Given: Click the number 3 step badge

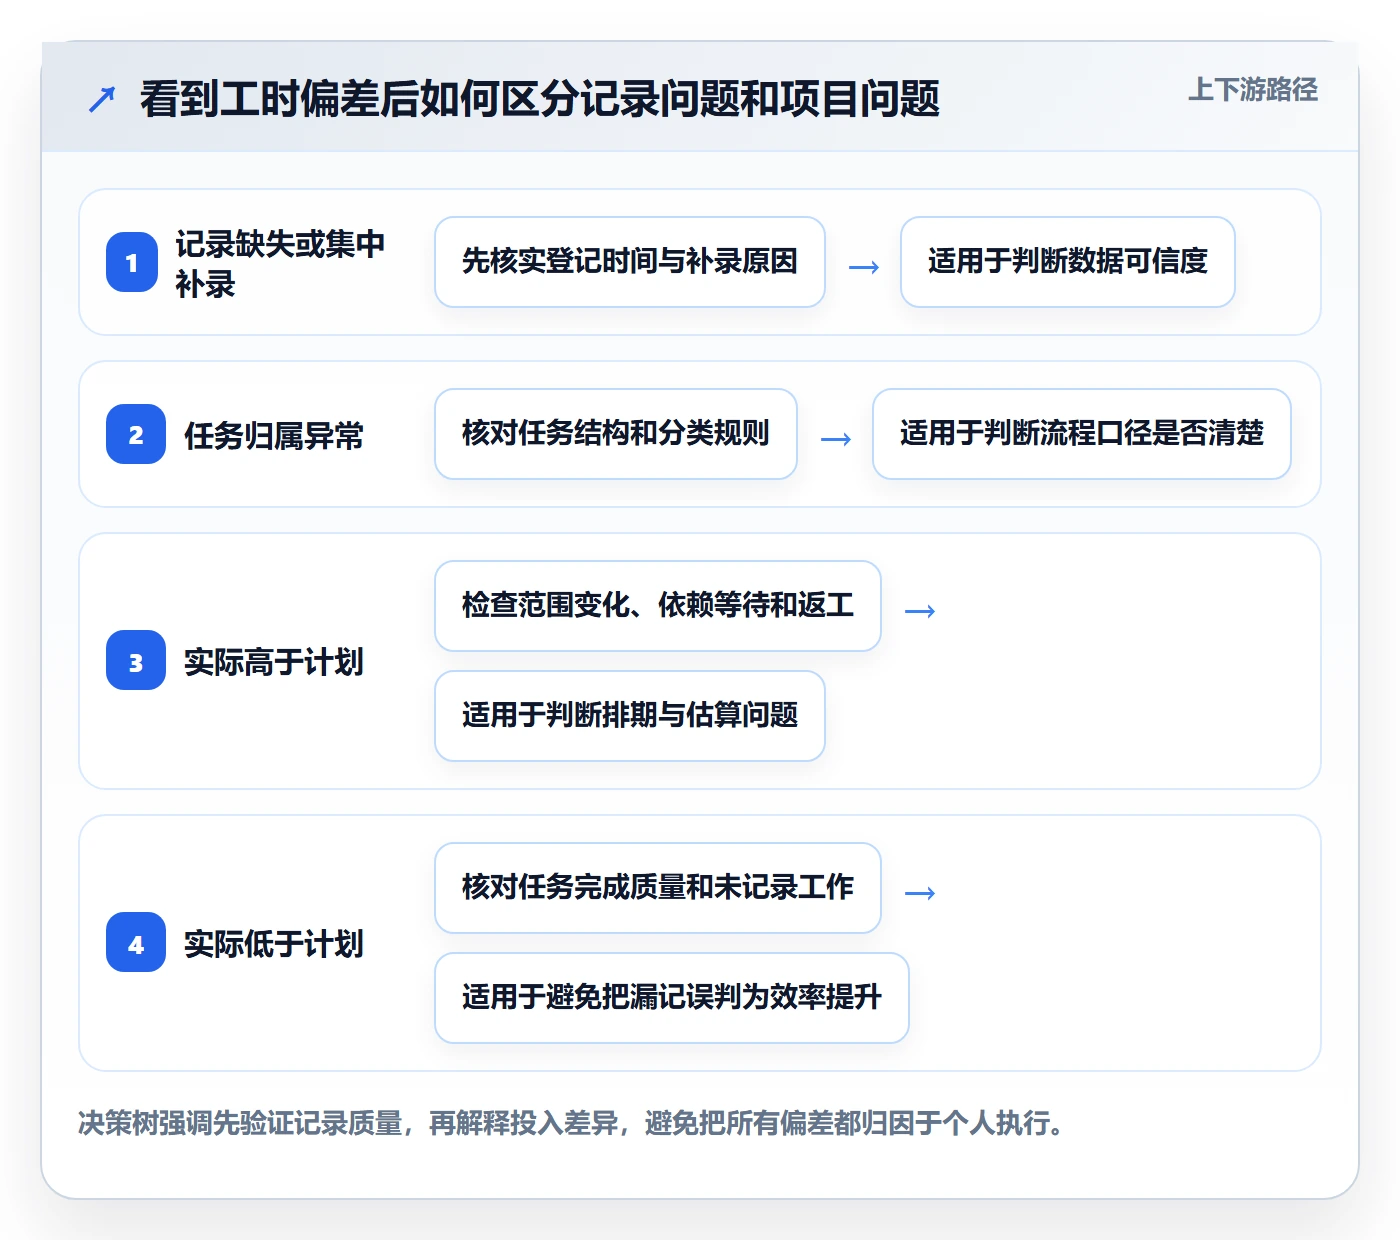Looking at the screenshot, I should click(136, 660).
